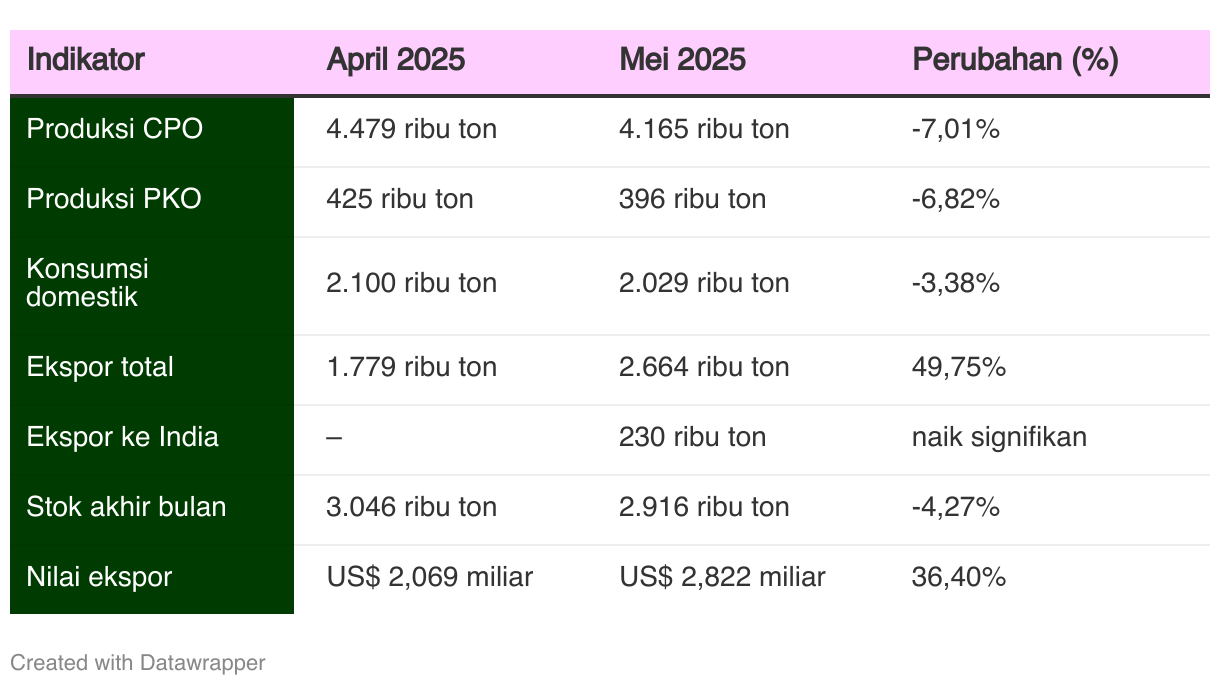Click the April 2025 column header
Image resolution: width=1220 pixels, height=686 pixels.
coord(396,60)
